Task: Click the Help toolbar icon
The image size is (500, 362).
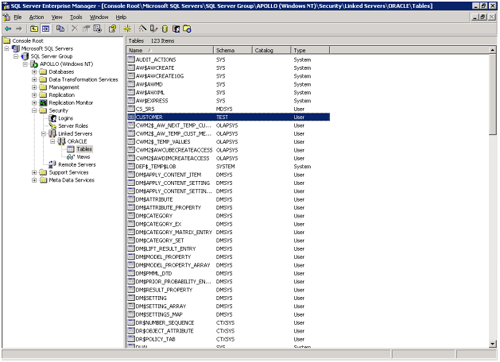Action: tap(112, 29)
